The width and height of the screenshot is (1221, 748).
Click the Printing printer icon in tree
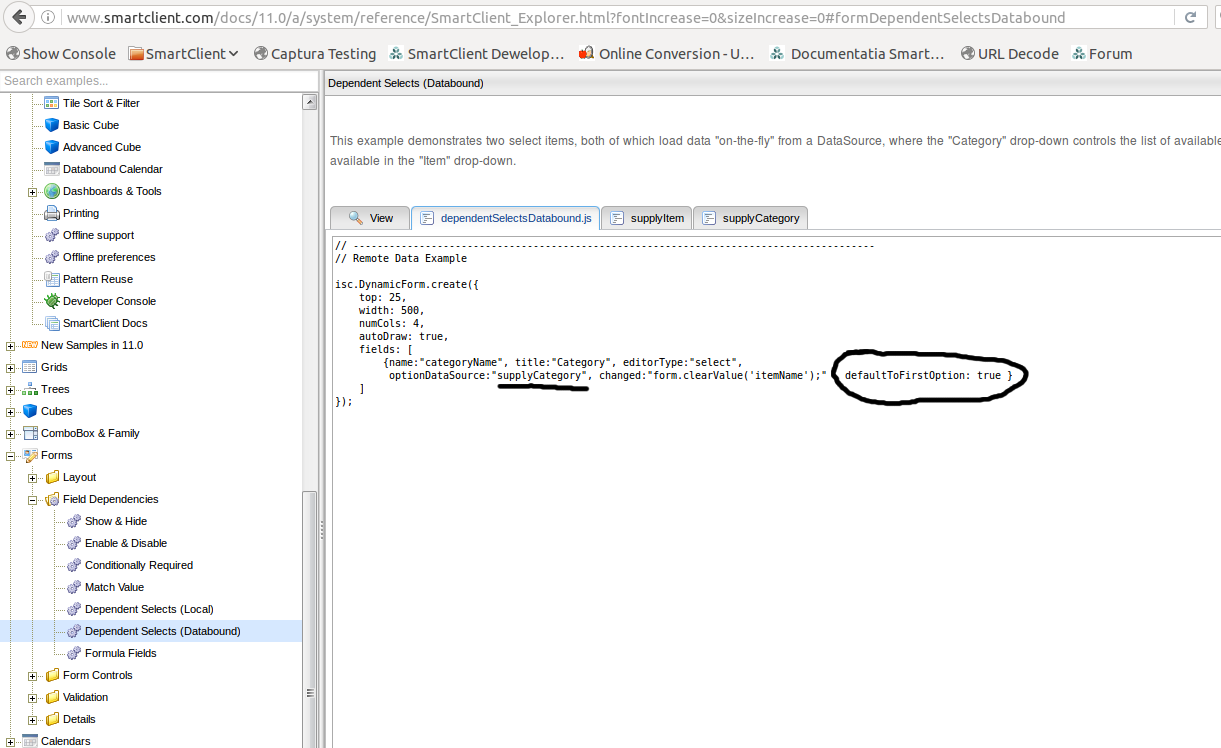(52, 213)
